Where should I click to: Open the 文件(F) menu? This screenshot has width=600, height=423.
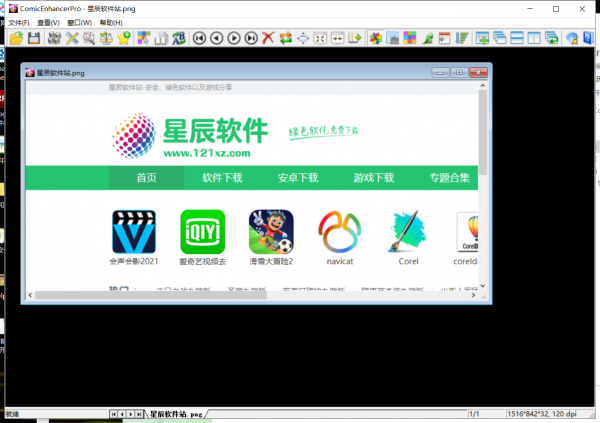pyautogui.click(x=19, y=23)
